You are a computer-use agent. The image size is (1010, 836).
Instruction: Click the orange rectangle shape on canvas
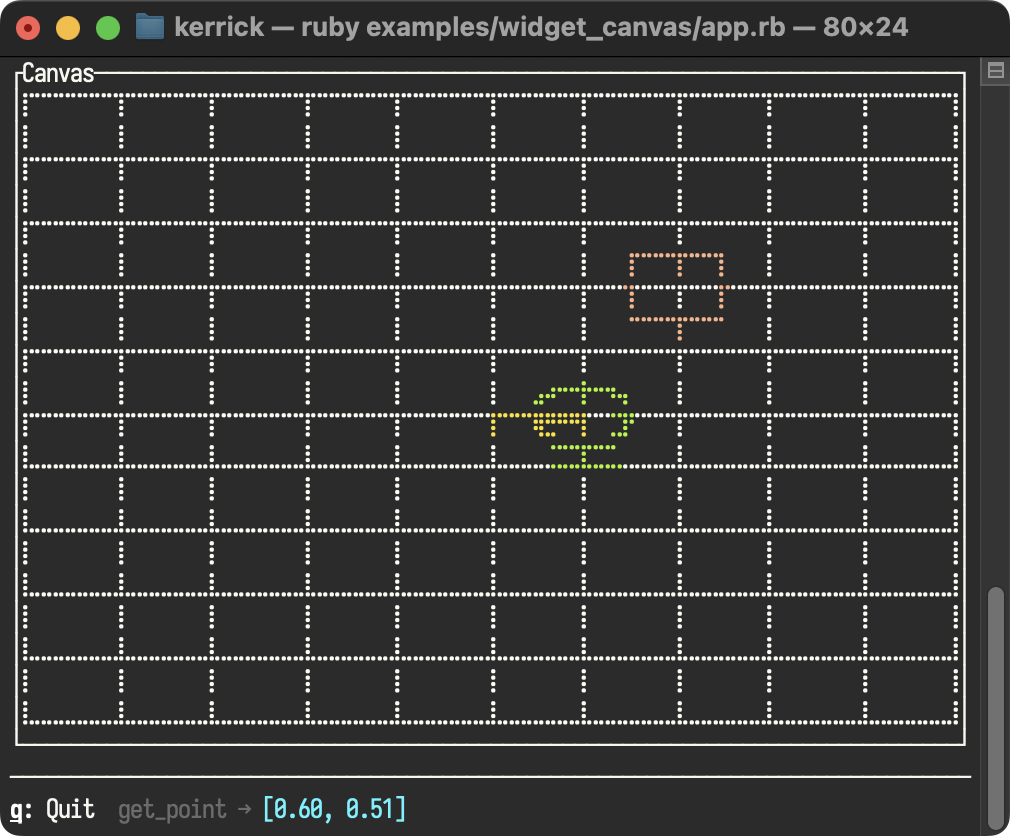(676, 287)
